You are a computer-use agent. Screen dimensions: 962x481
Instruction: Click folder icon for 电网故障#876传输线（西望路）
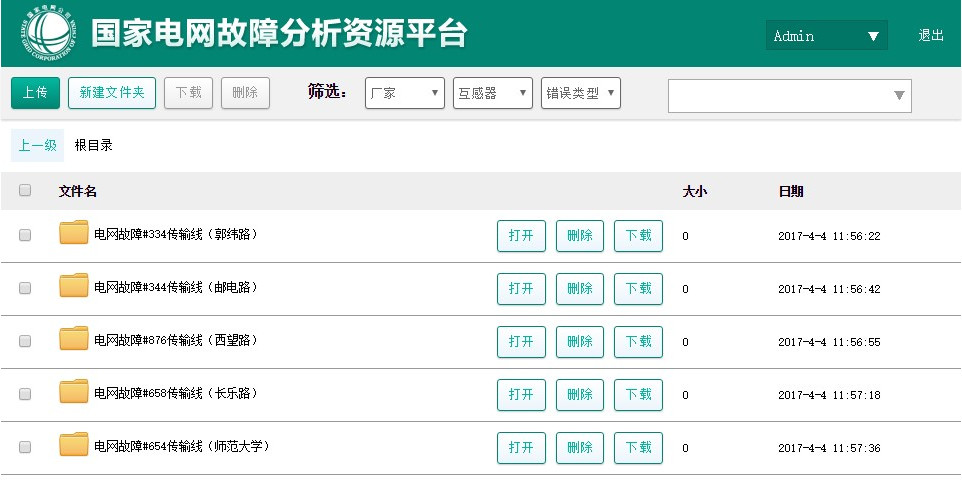click(74, 340)
